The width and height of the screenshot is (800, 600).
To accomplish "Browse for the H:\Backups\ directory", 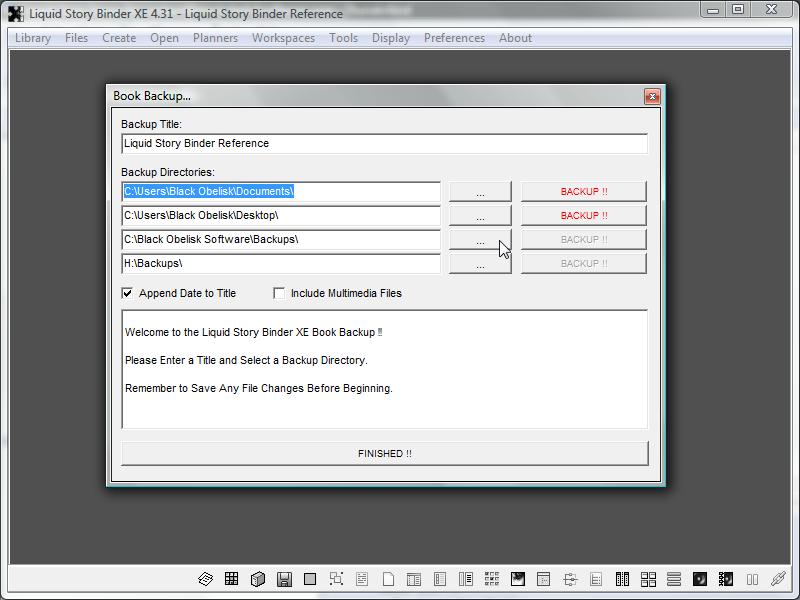I will tap(480, 264).
